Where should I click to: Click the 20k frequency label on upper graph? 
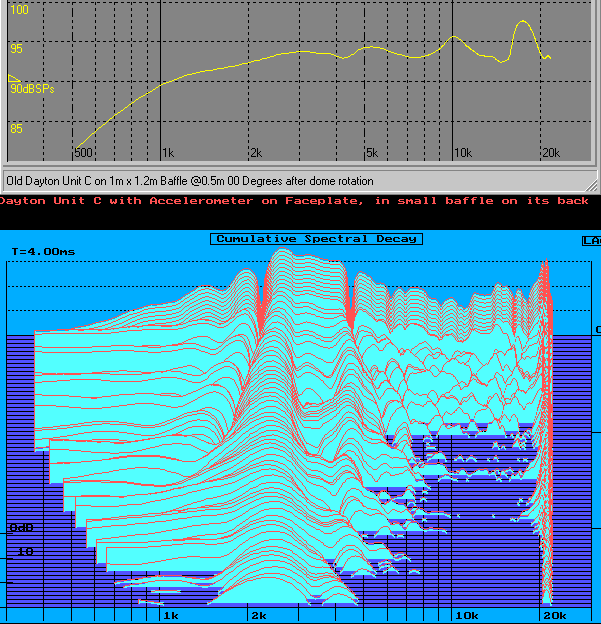[550, 152]
